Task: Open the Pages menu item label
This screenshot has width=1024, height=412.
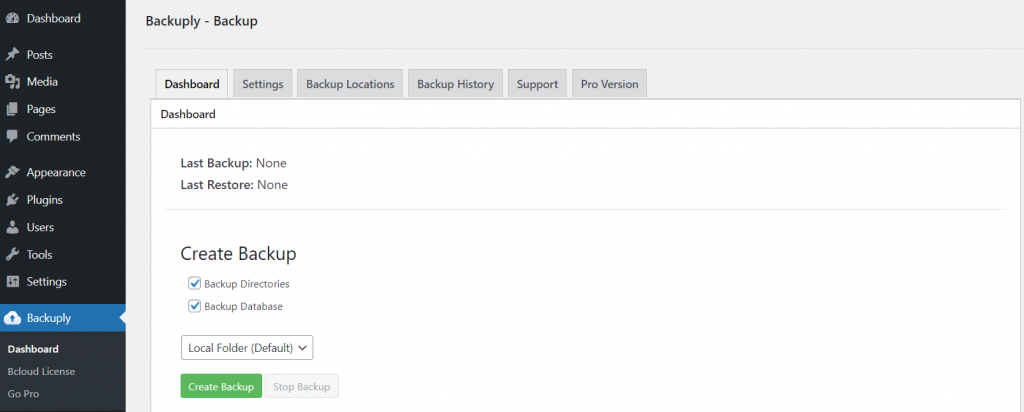Action: (41, 110)
